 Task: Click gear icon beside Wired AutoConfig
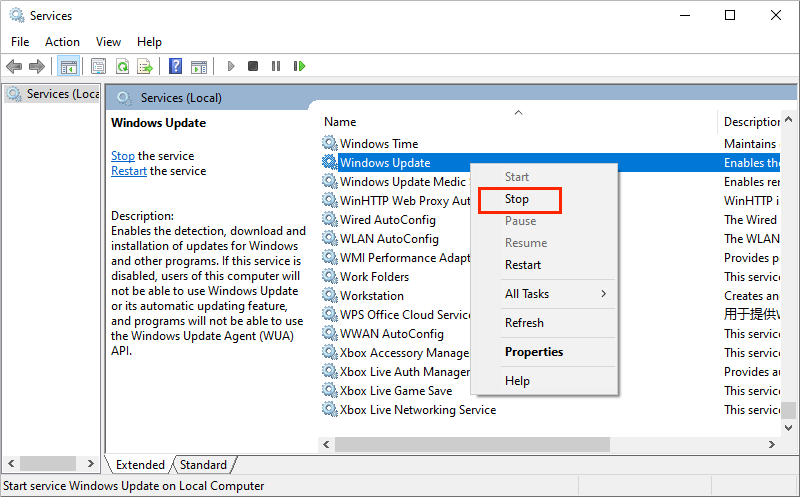(x=330, y=219)
